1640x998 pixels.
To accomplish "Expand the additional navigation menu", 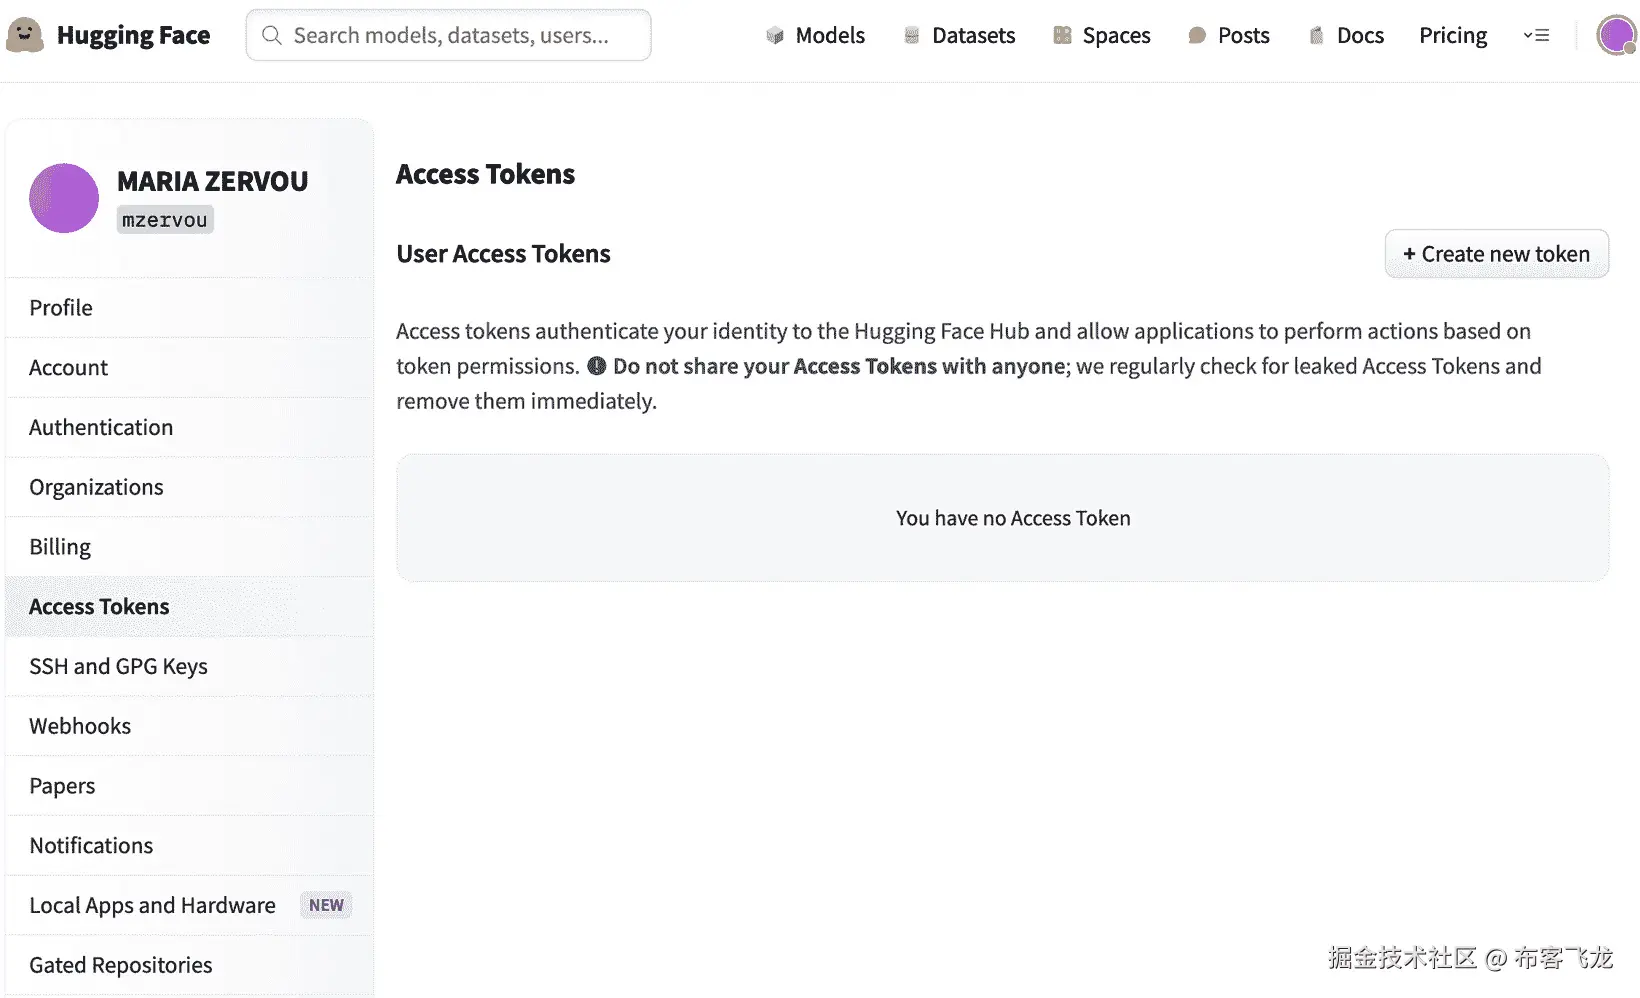I will pyautogui.click(x=1536, y=36).
